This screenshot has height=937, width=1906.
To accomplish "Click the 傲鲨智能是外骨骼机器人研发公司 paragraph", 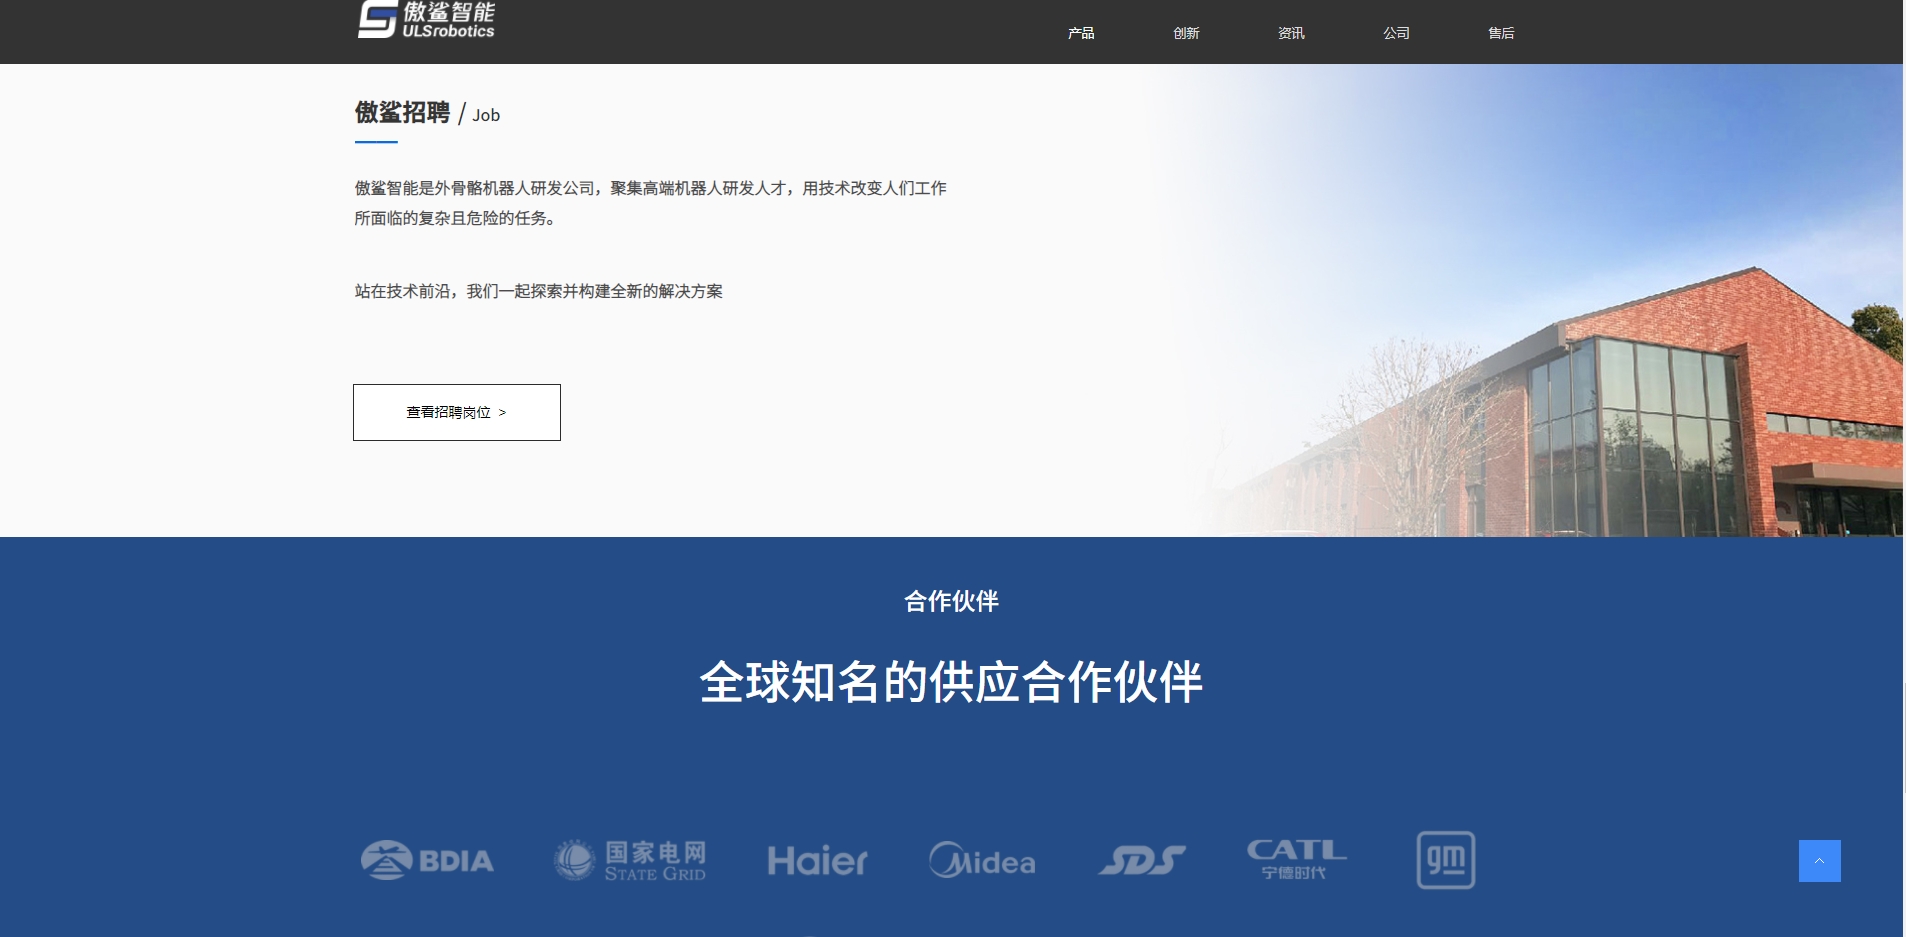I will (x=650, y=203).
